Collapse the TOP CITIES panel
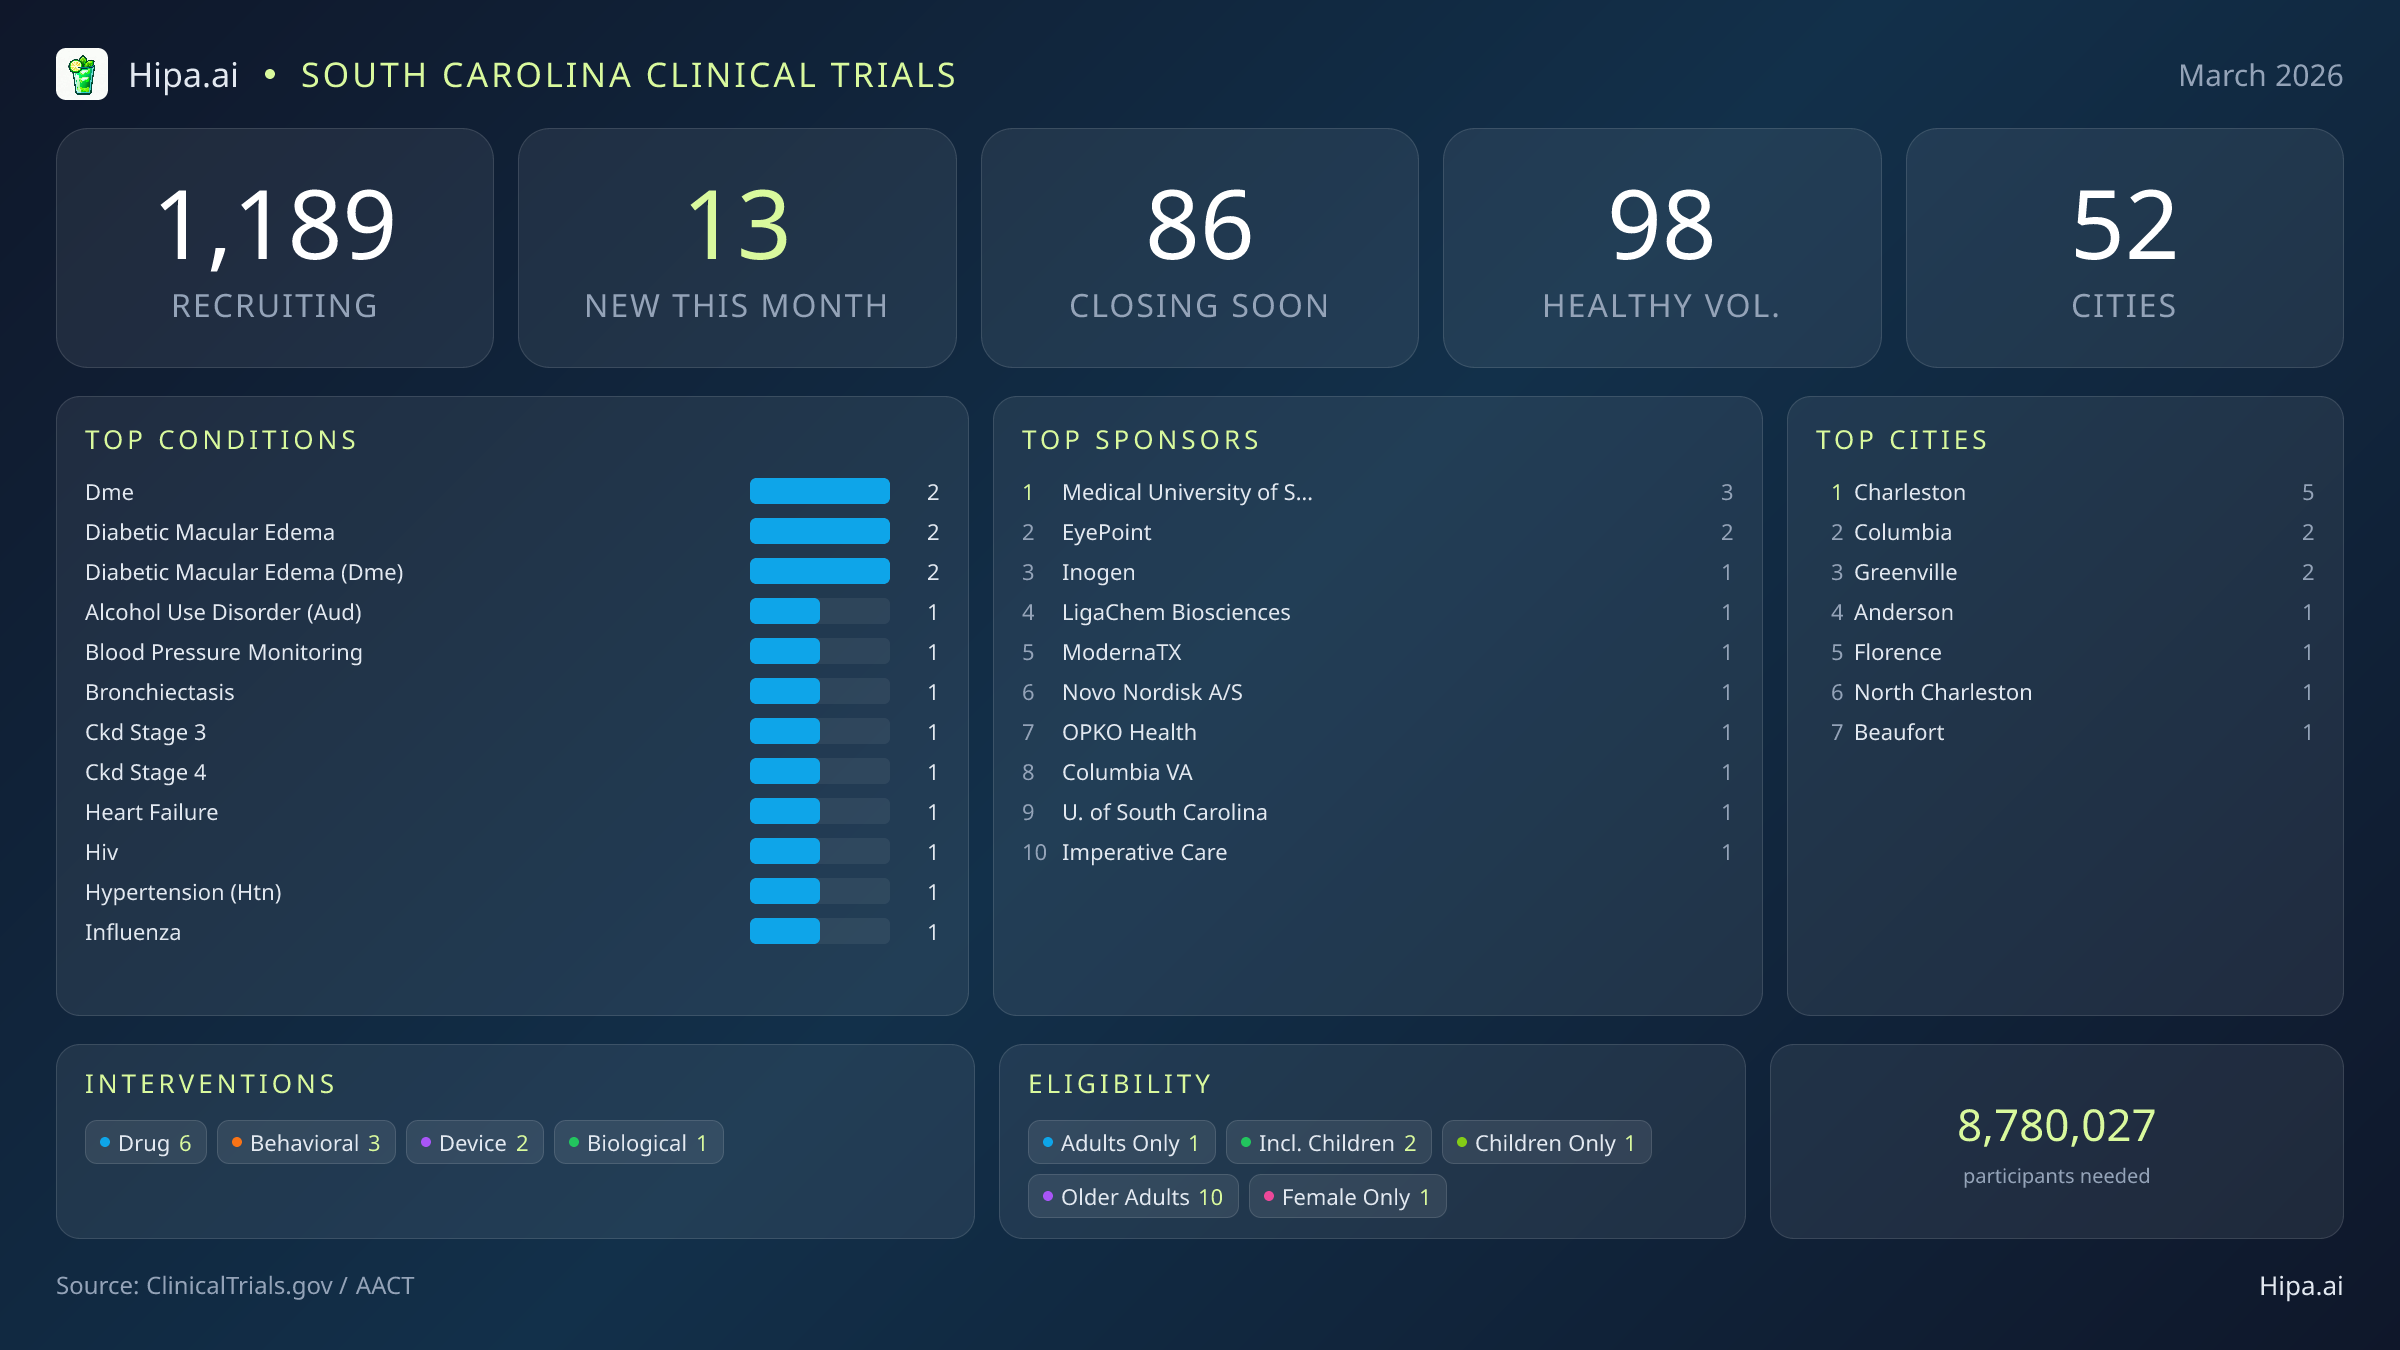The width and height of the screenshot is (2400, 1350). tap(1902, 440)
